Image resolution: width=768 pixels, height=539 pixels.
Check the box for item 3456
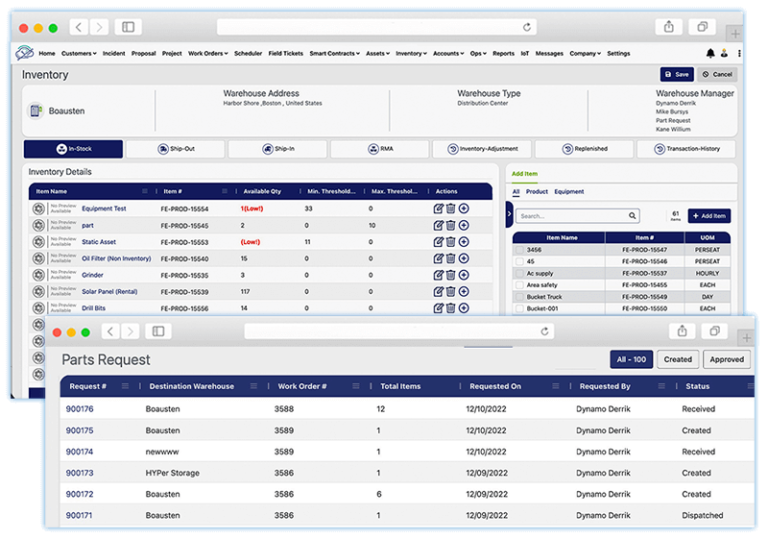click(520, 250)
